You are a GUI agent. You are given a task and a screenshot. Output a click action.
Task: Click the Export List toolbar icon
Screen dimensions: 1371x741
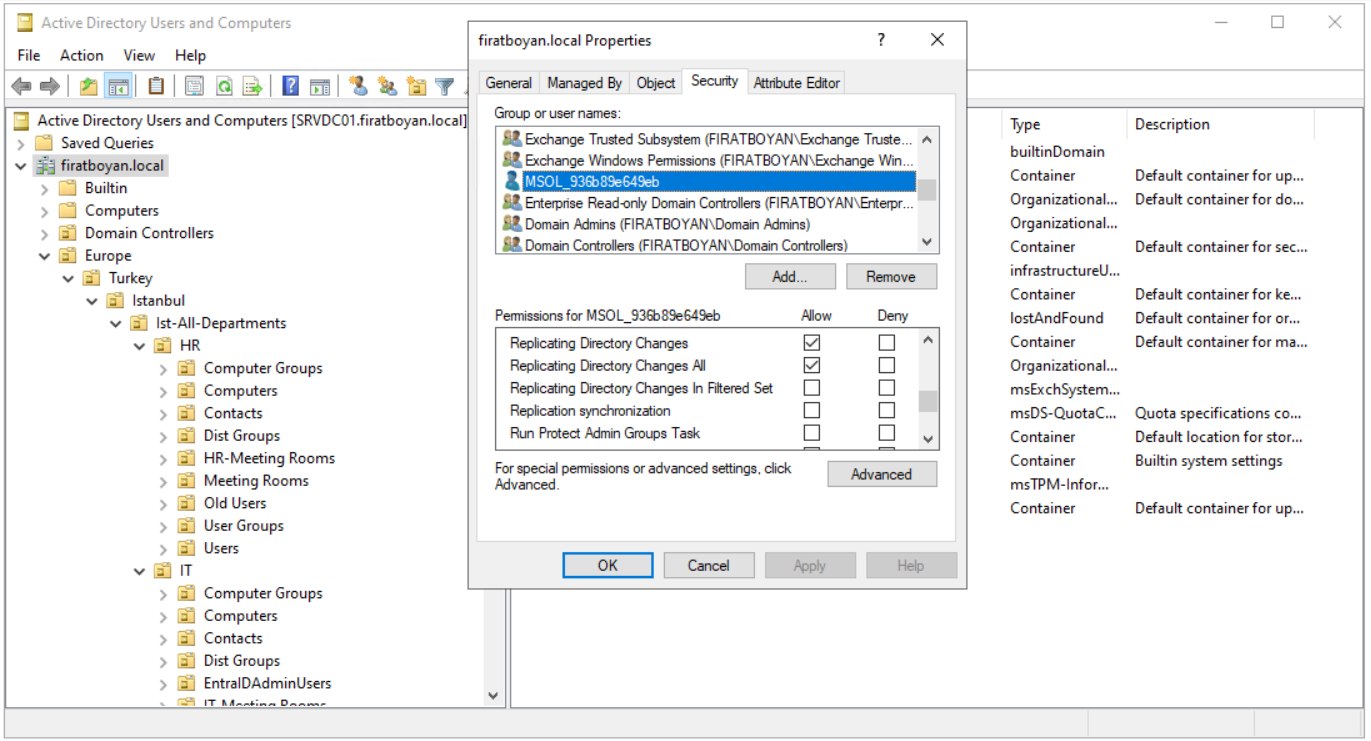(252, 87)
